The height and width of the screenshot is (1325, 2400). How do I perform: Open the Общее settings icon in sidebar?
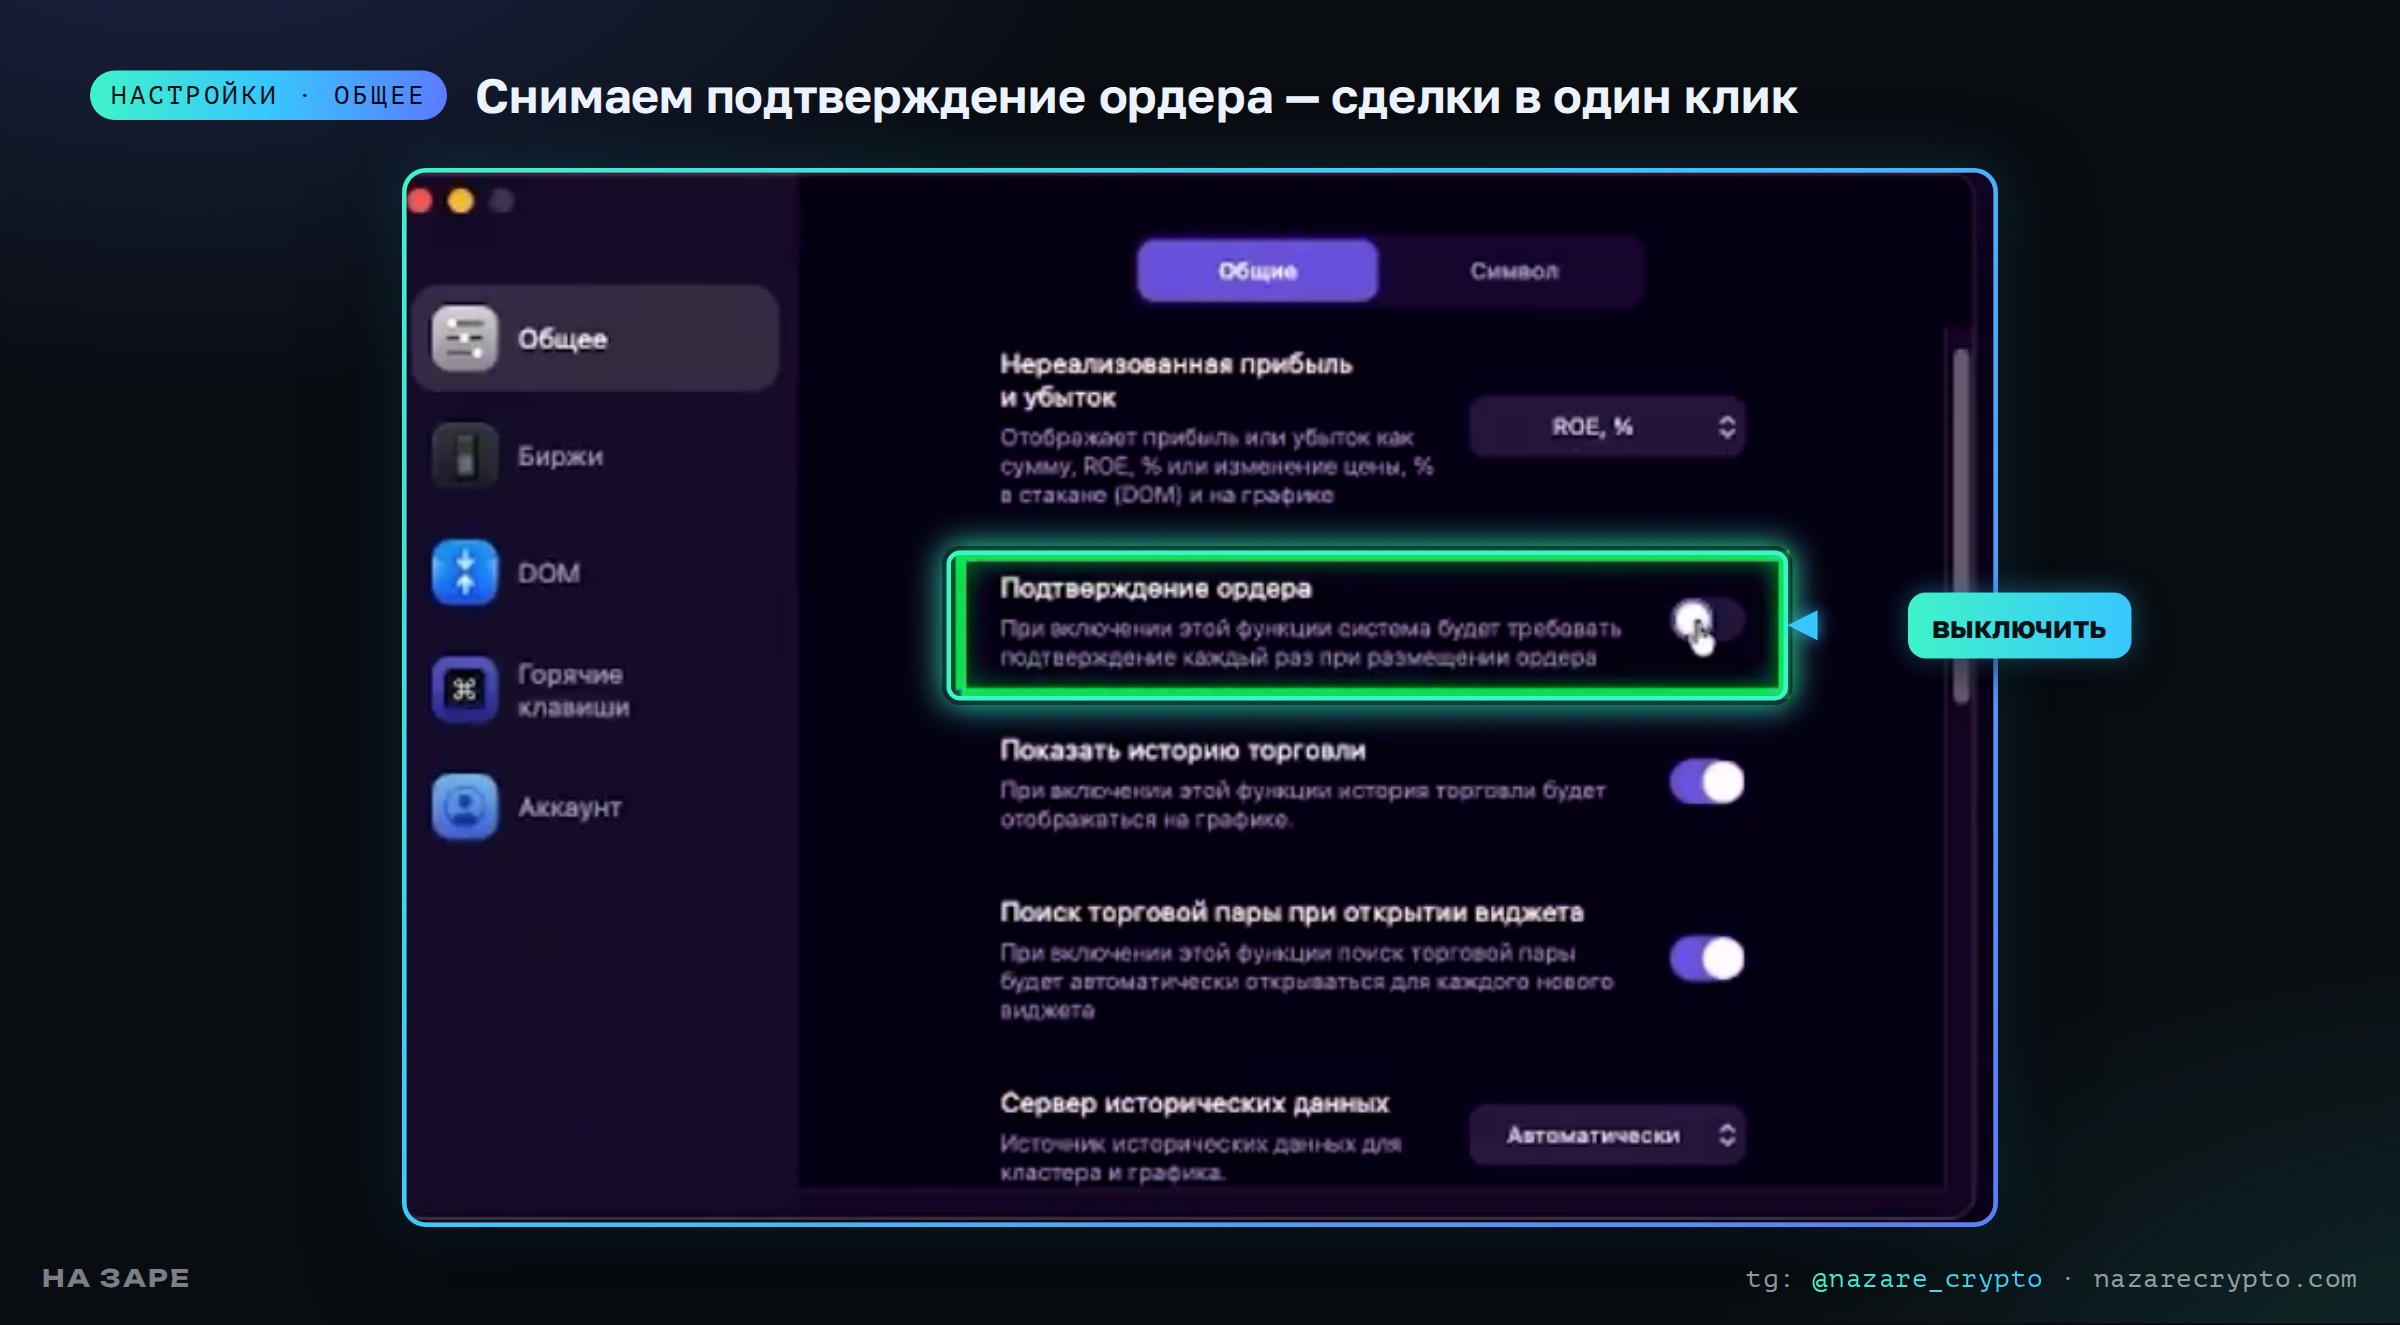pos(464,338)
